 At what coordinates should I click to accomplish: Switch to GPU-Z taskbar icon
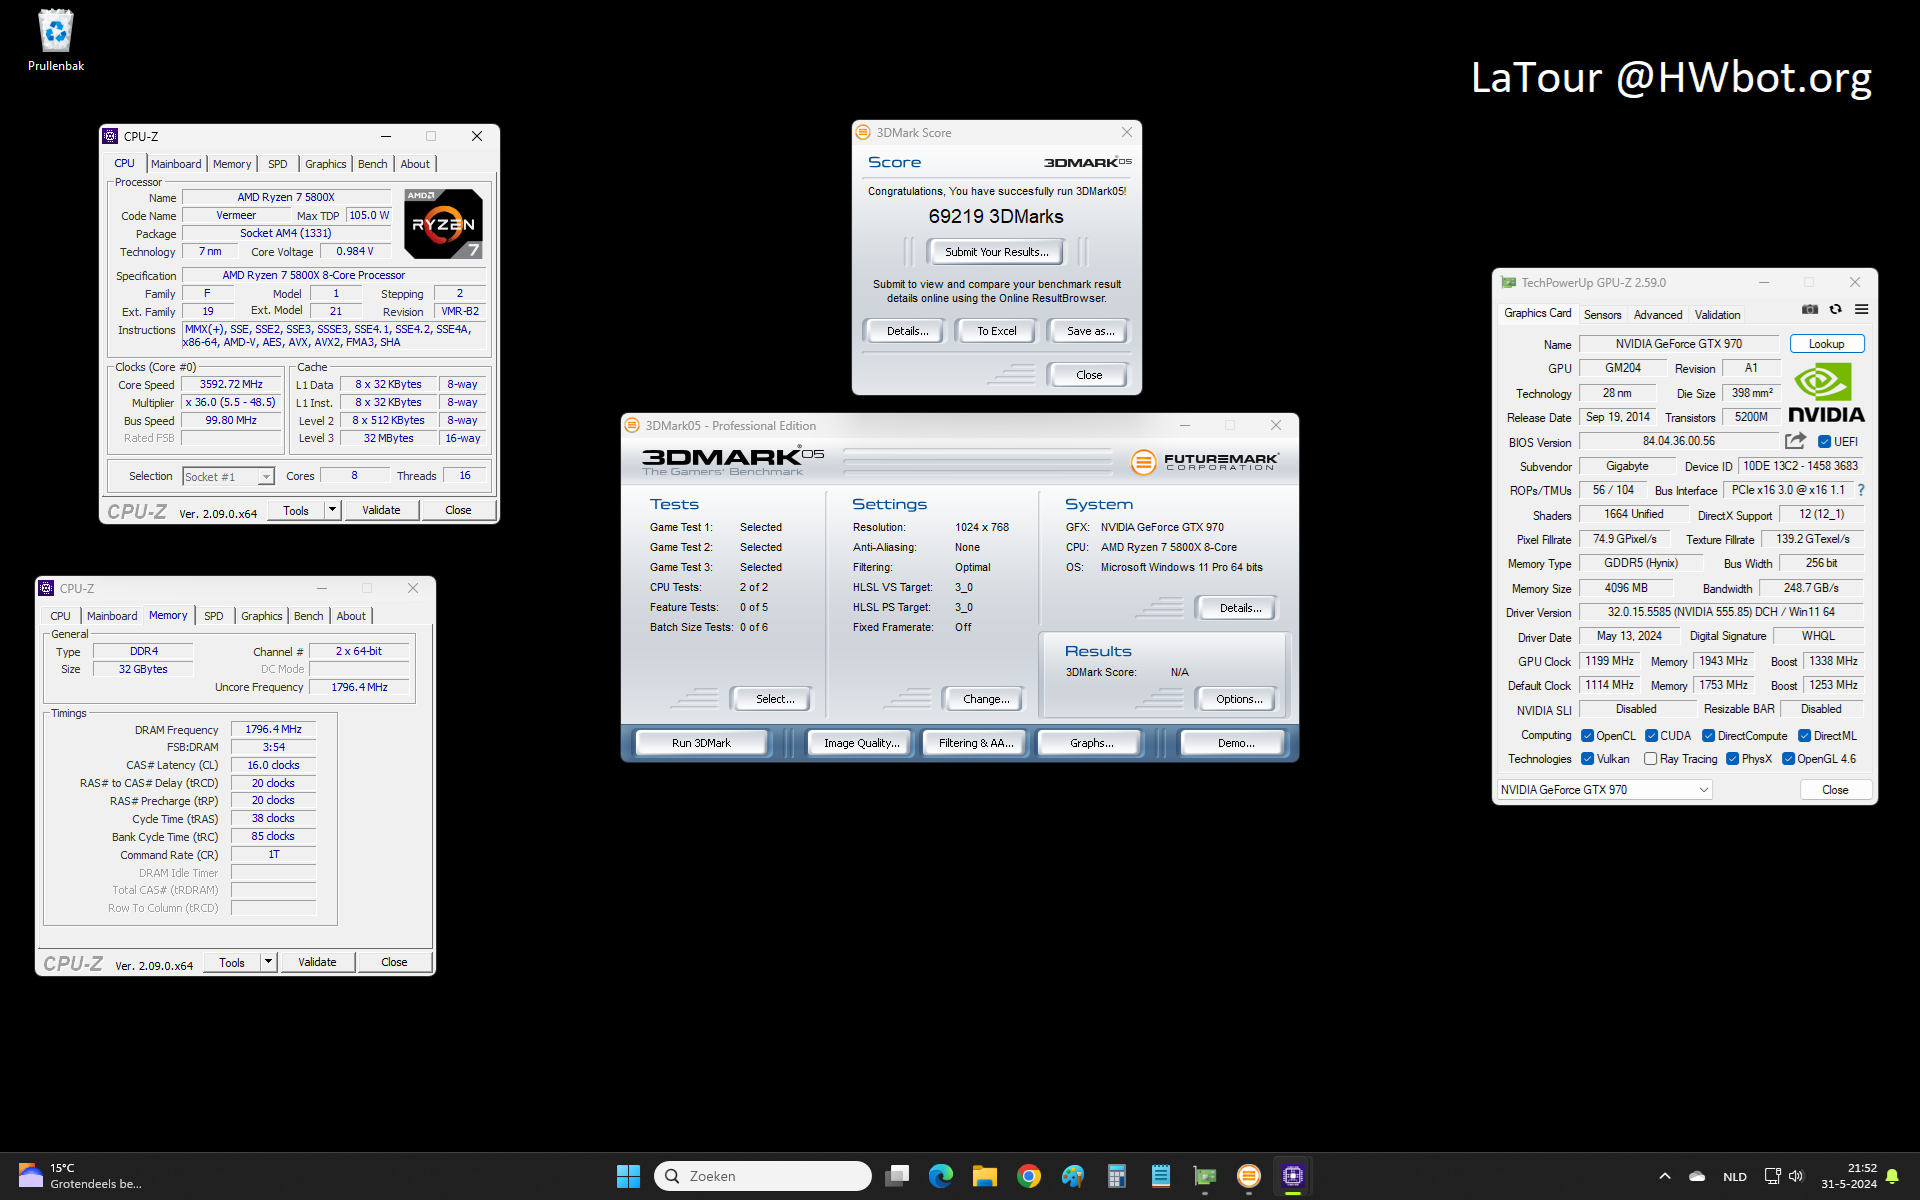[x=1205, y=1176]
